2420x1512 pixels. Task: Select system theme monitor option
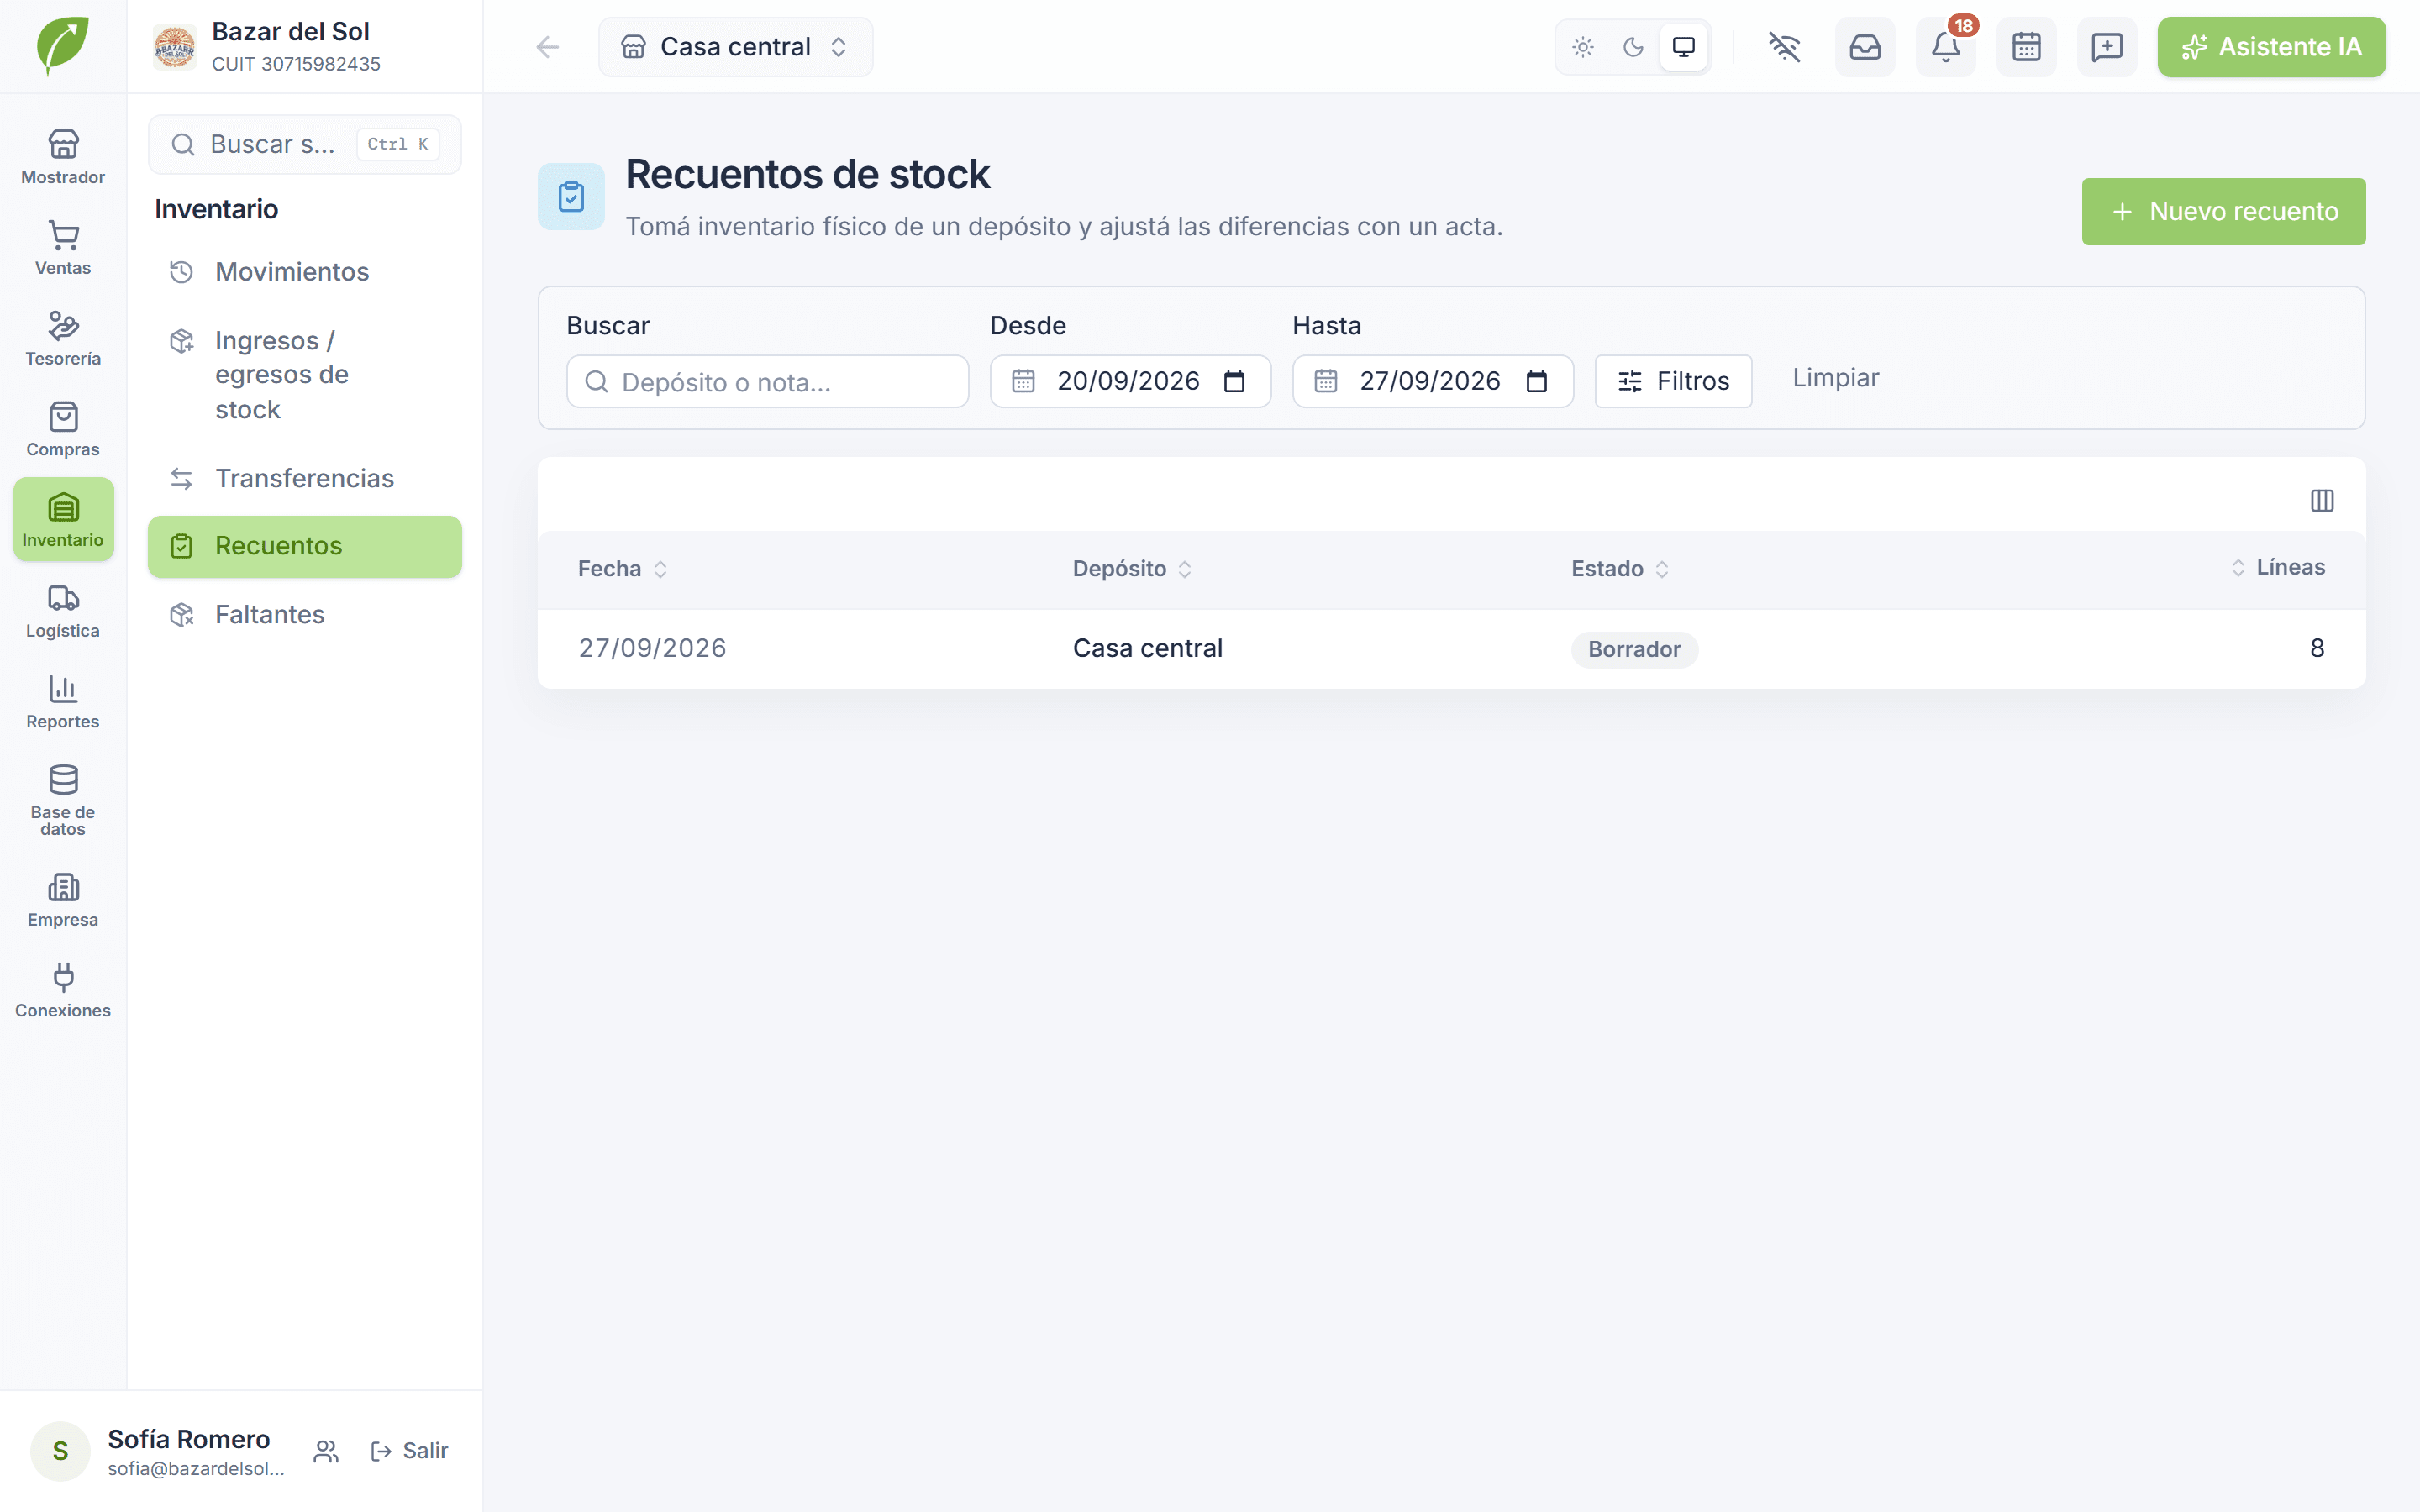point(1684,47)
